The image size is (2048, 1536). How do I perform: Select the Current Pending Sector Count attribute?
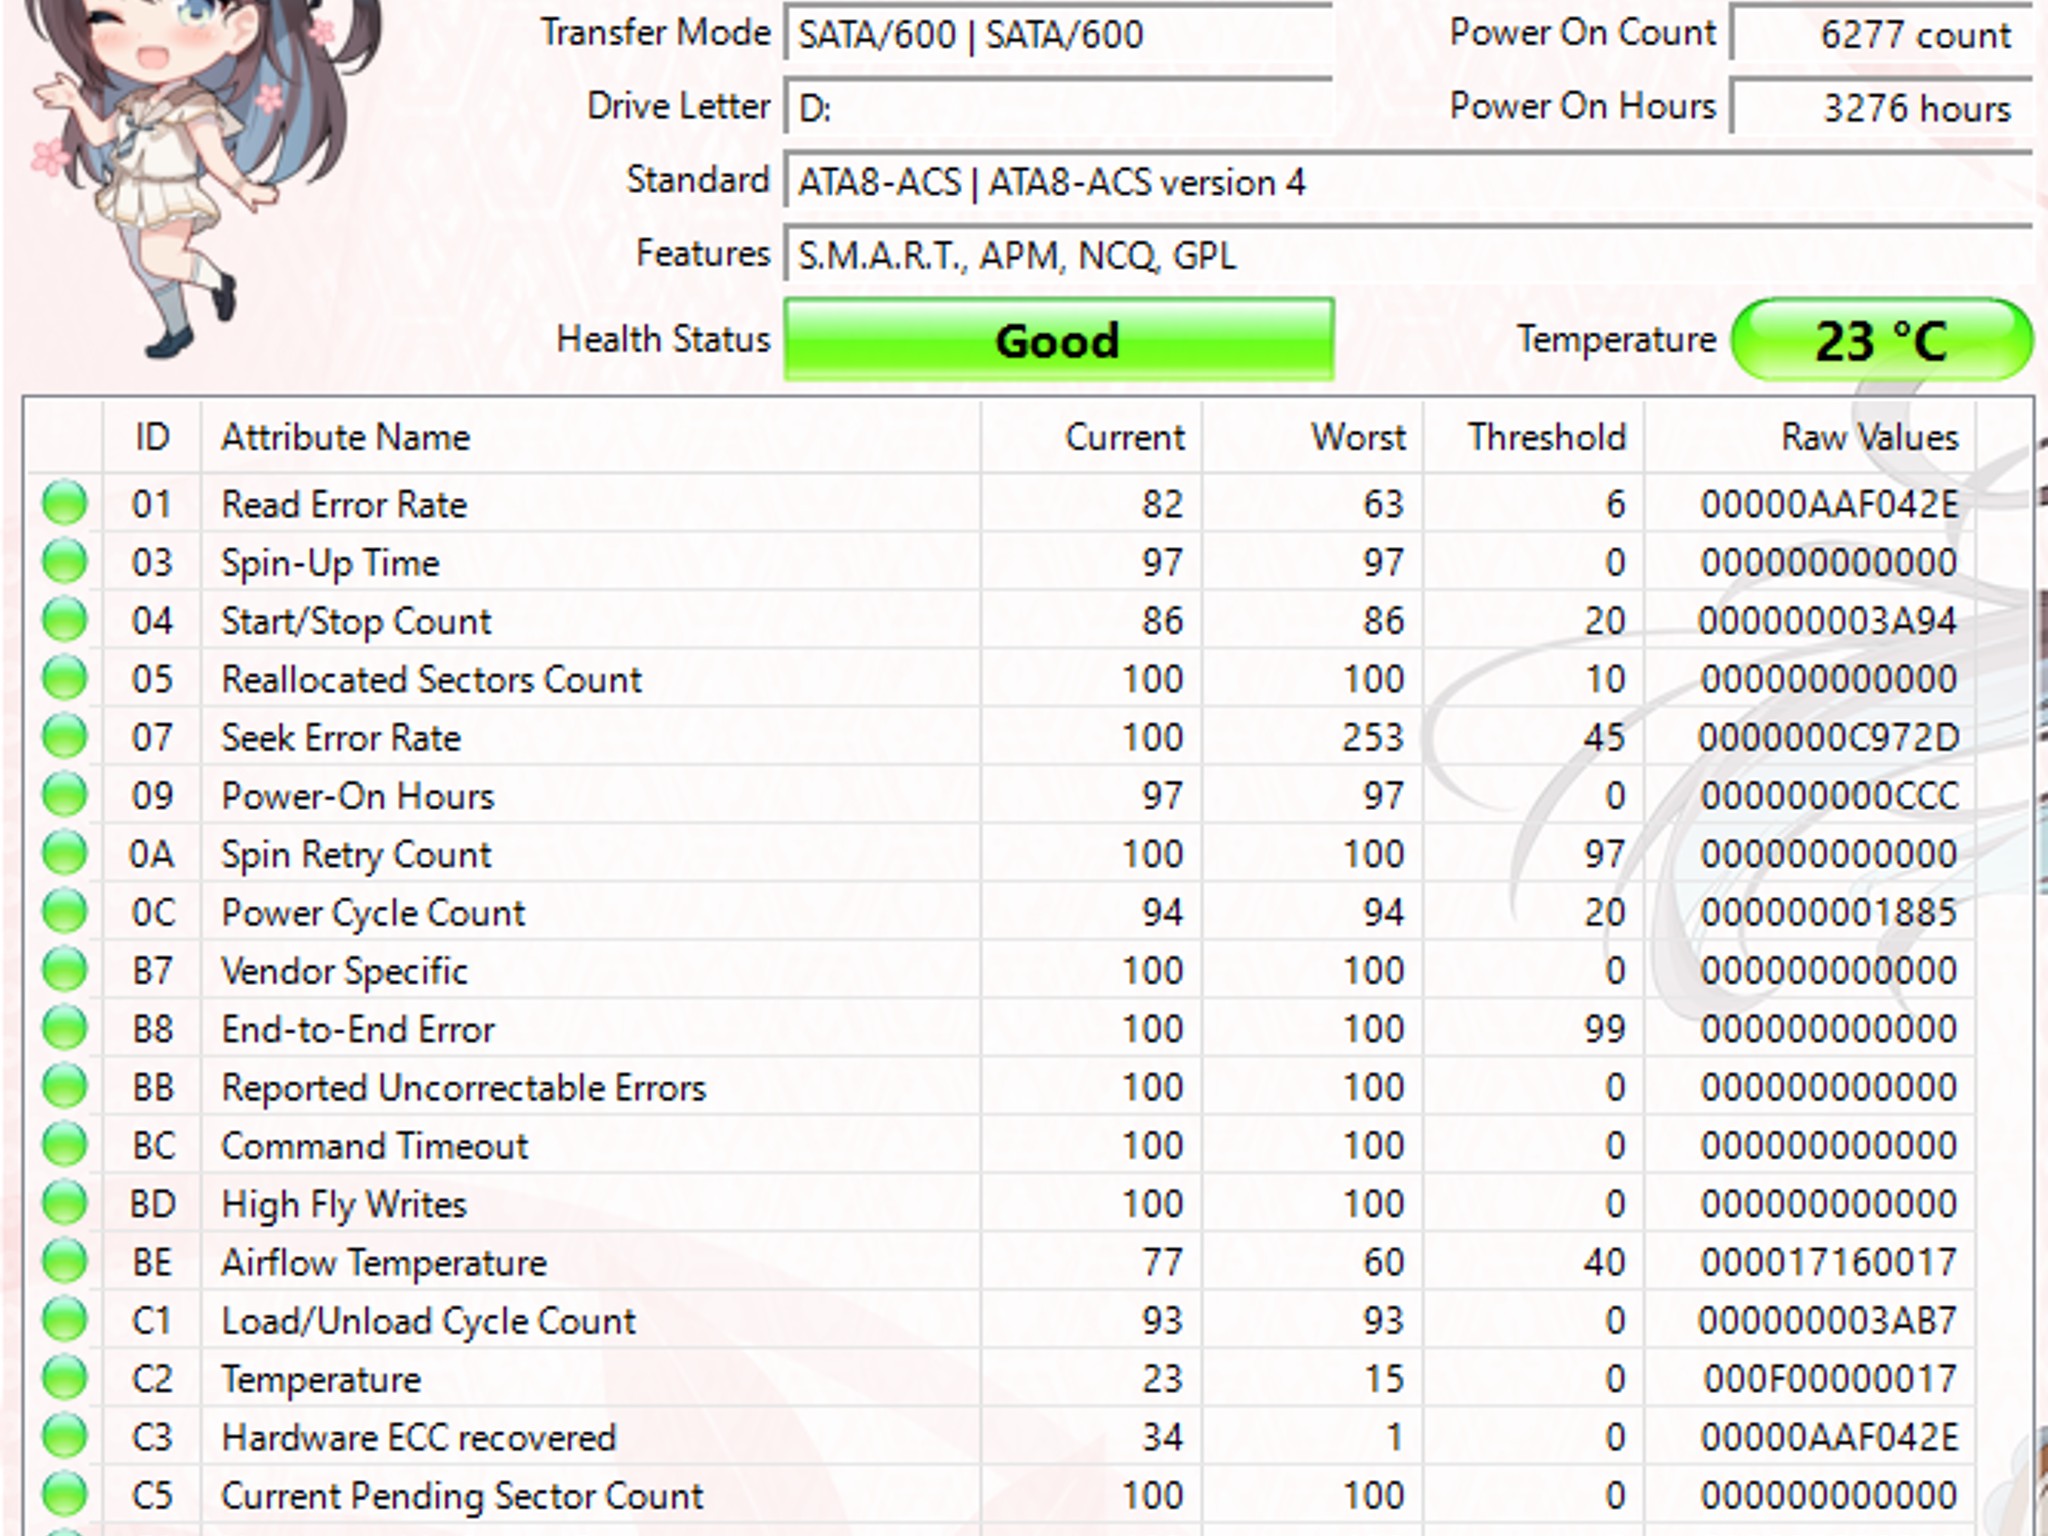click(x=462, y=1496)
